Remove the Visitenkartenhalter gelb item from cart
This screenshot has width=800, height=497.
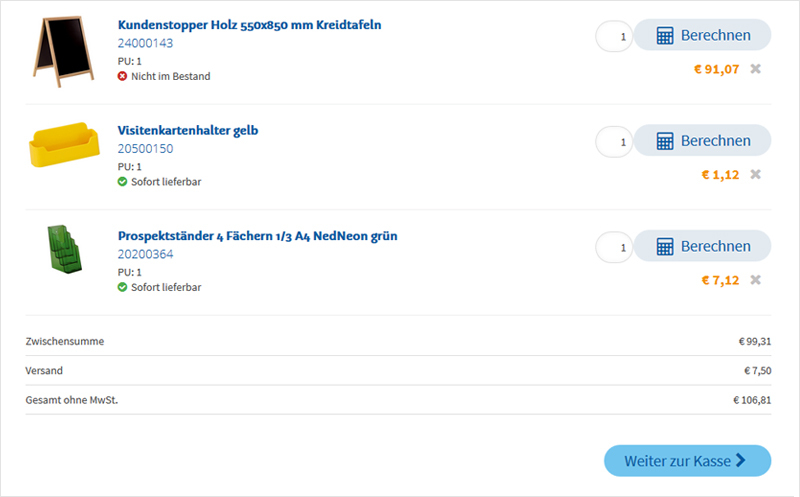756,174
